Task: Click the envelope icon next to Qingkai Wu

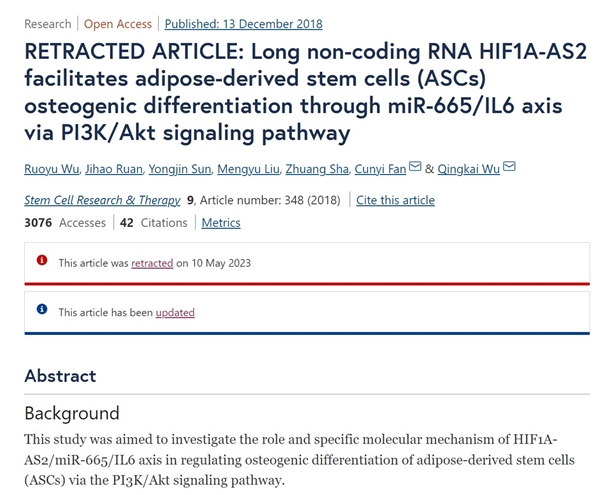Action: [x=509, y=167]
